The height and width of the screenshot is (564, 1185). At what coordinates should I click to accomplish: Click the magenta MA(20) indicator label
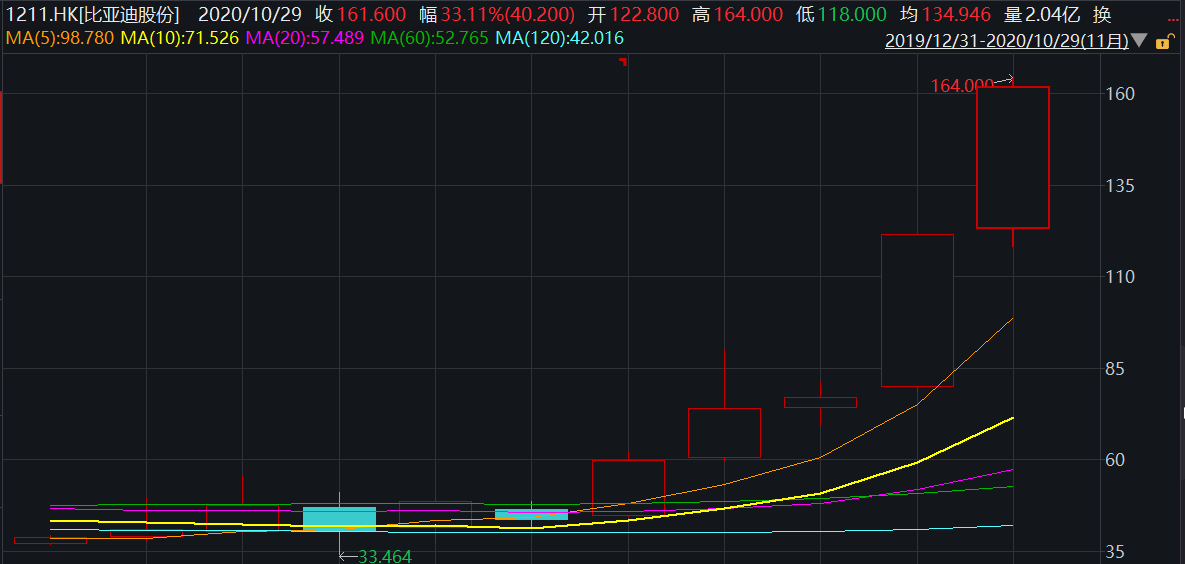pos(304,39)
